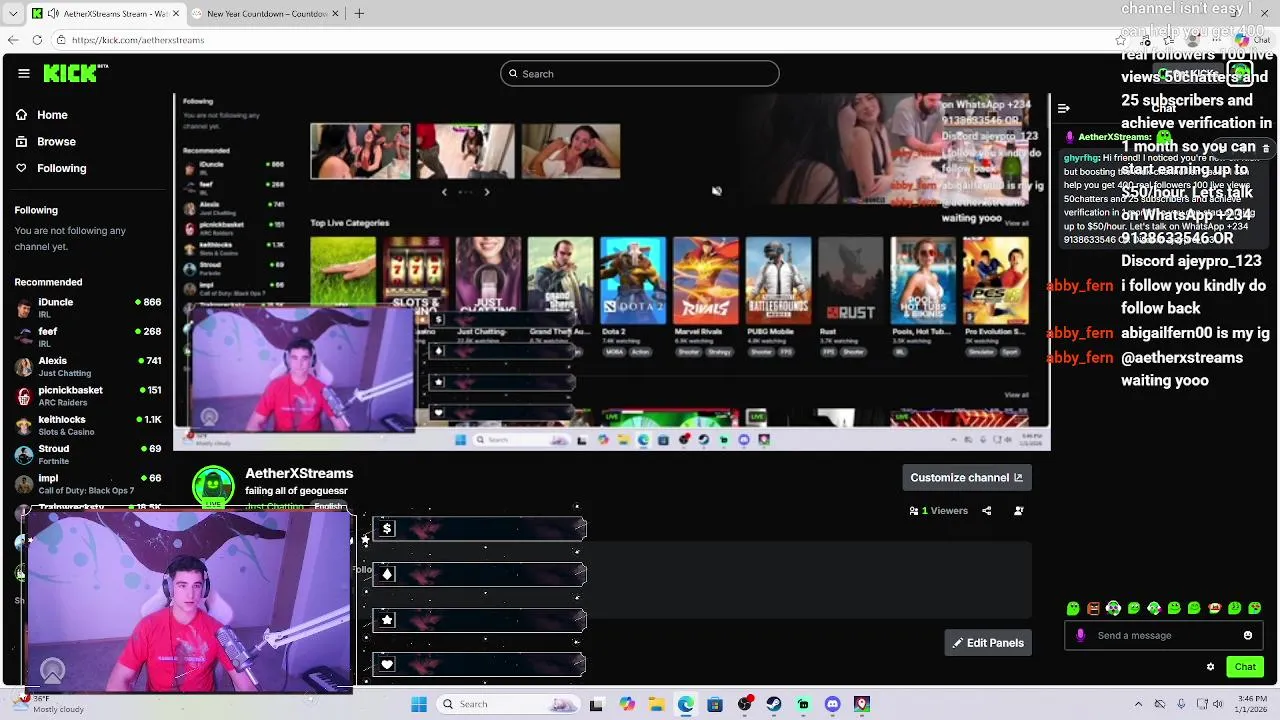Open recommended channel impl
The width and height of the screenshot is (1280, 720).
(x=88, y=484)
